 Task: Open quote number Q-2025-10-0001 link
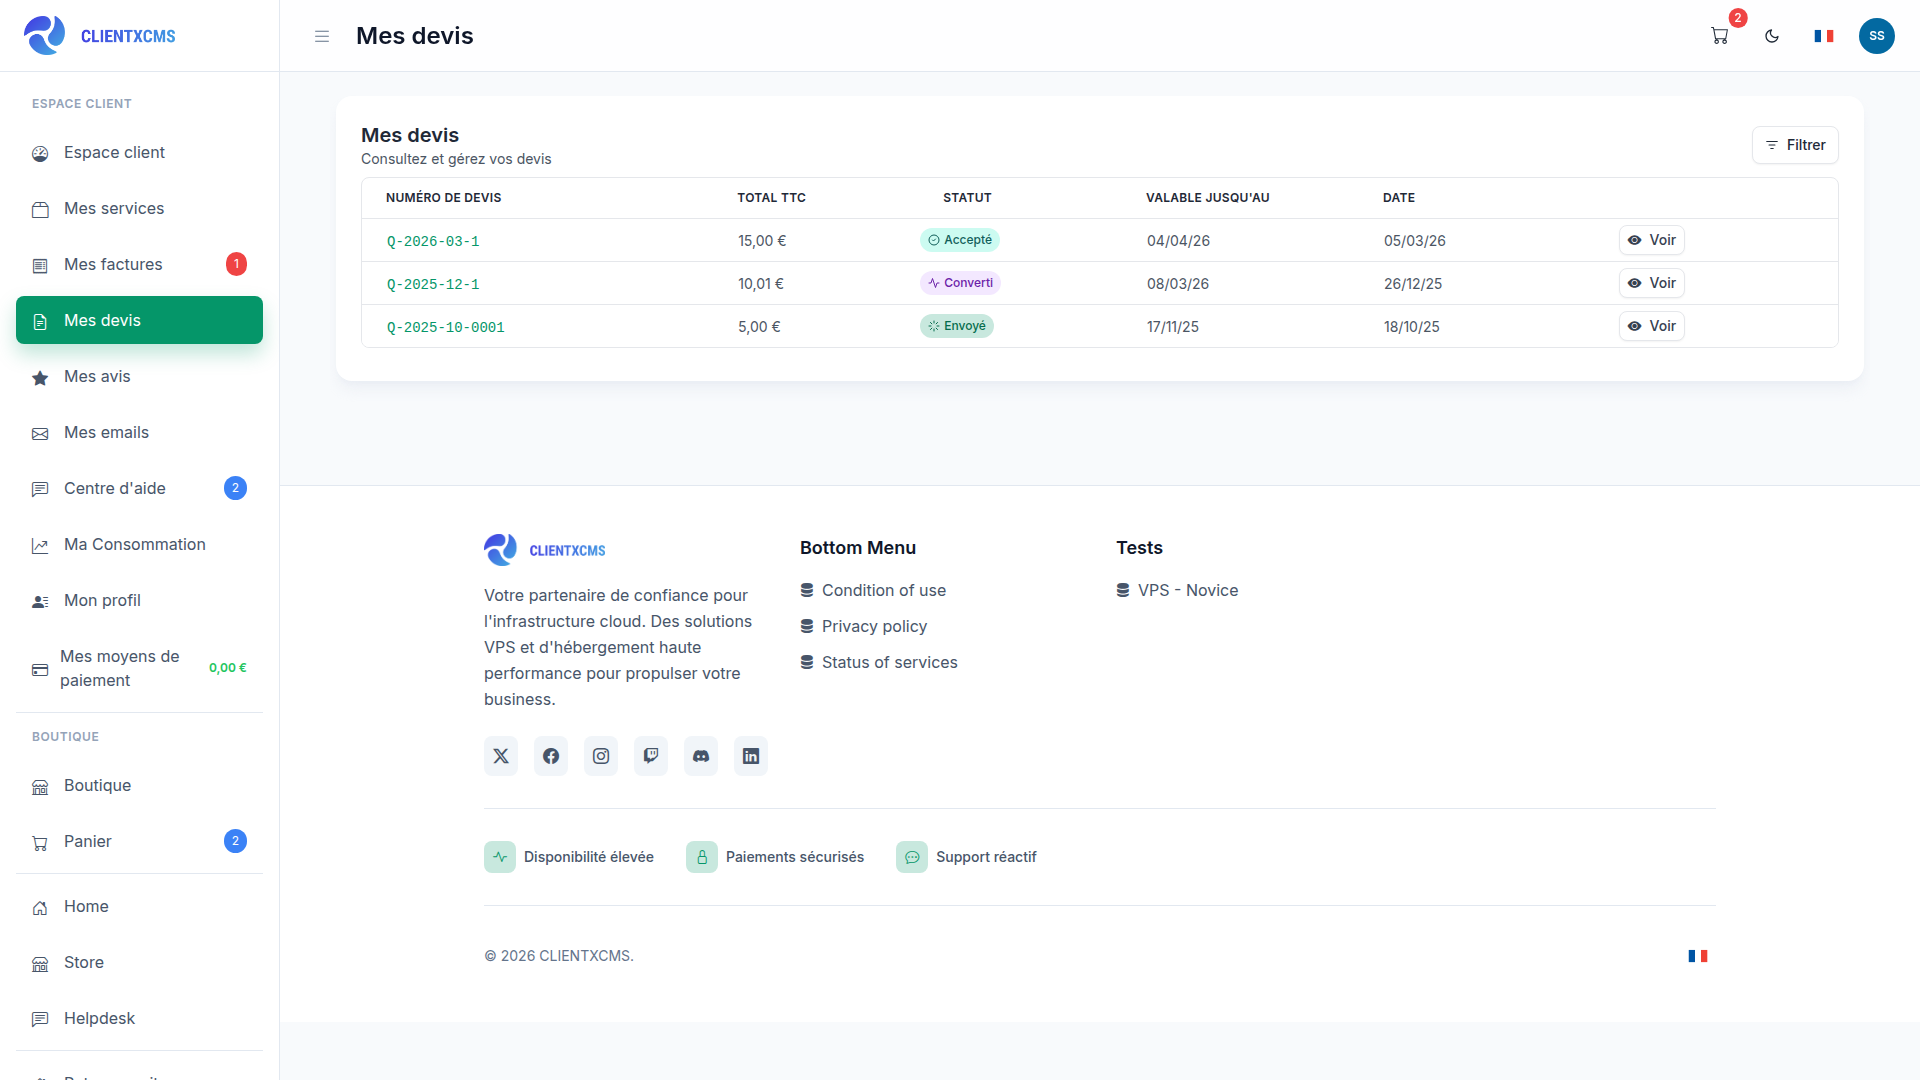click(445, 327)
